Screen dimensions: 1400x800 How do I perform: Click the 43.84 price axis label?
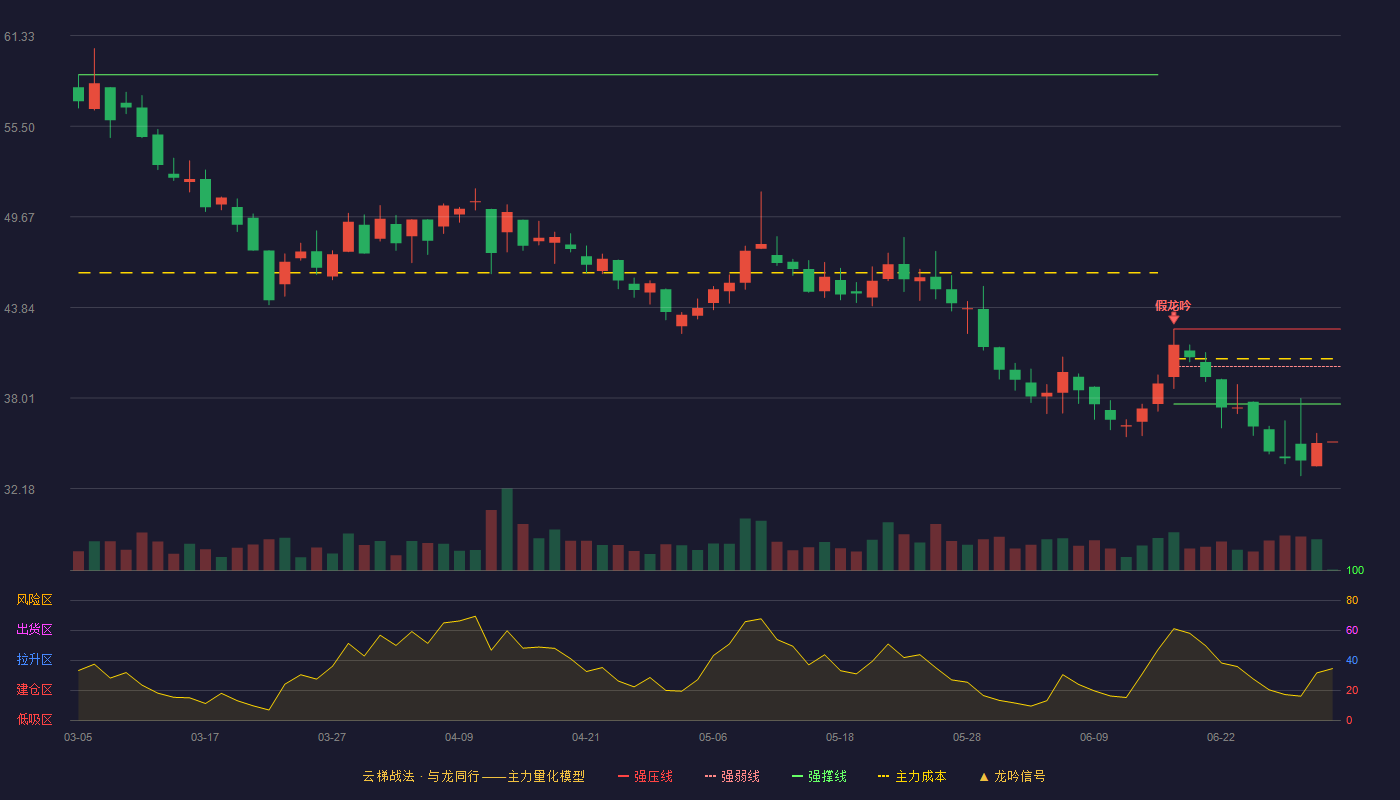[19, 309]
